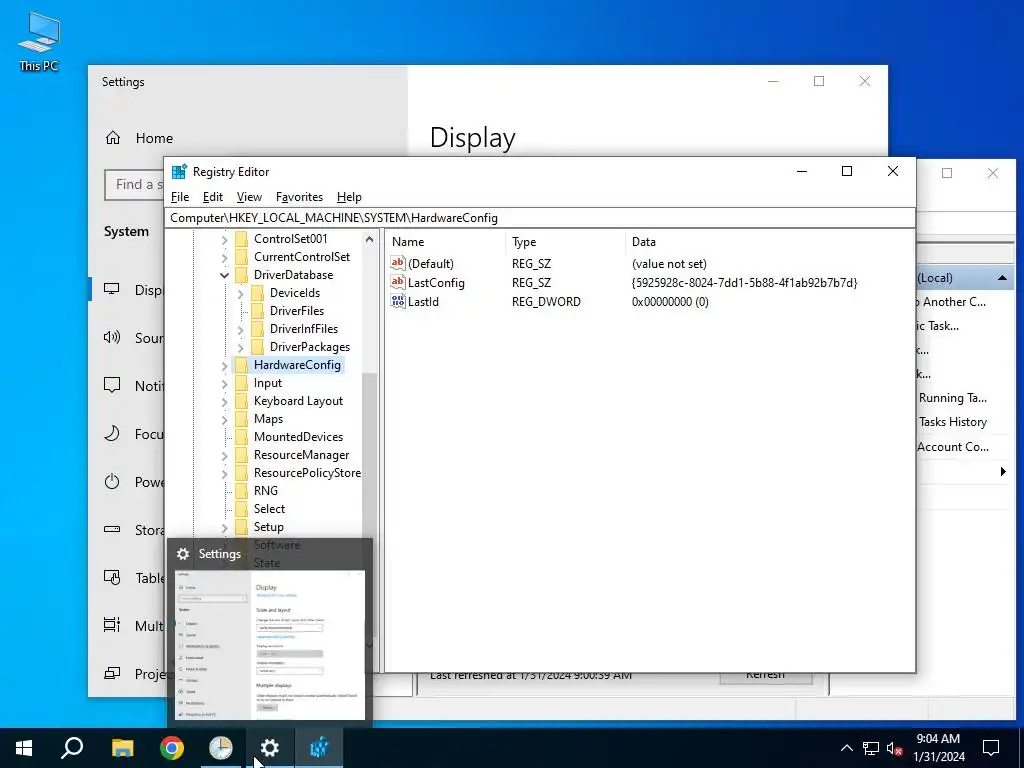The image size is (1024, 768).
Task: Select the Input folder icon
Action: 242,383
